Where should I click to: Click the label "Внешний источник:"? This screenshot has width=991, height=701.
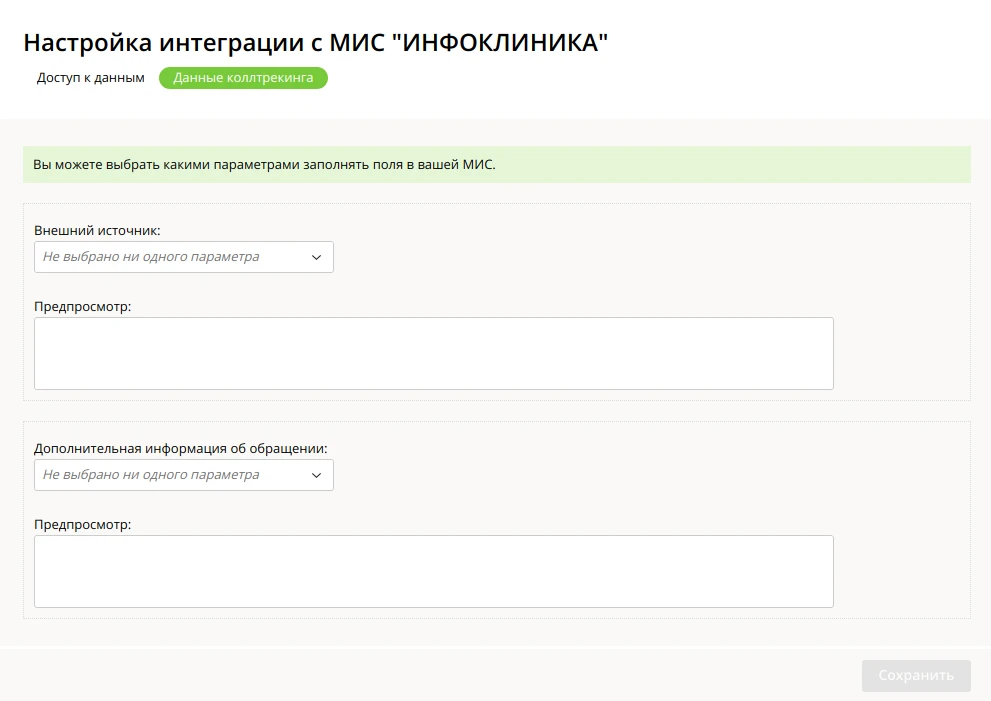click(x=97, y=231)
